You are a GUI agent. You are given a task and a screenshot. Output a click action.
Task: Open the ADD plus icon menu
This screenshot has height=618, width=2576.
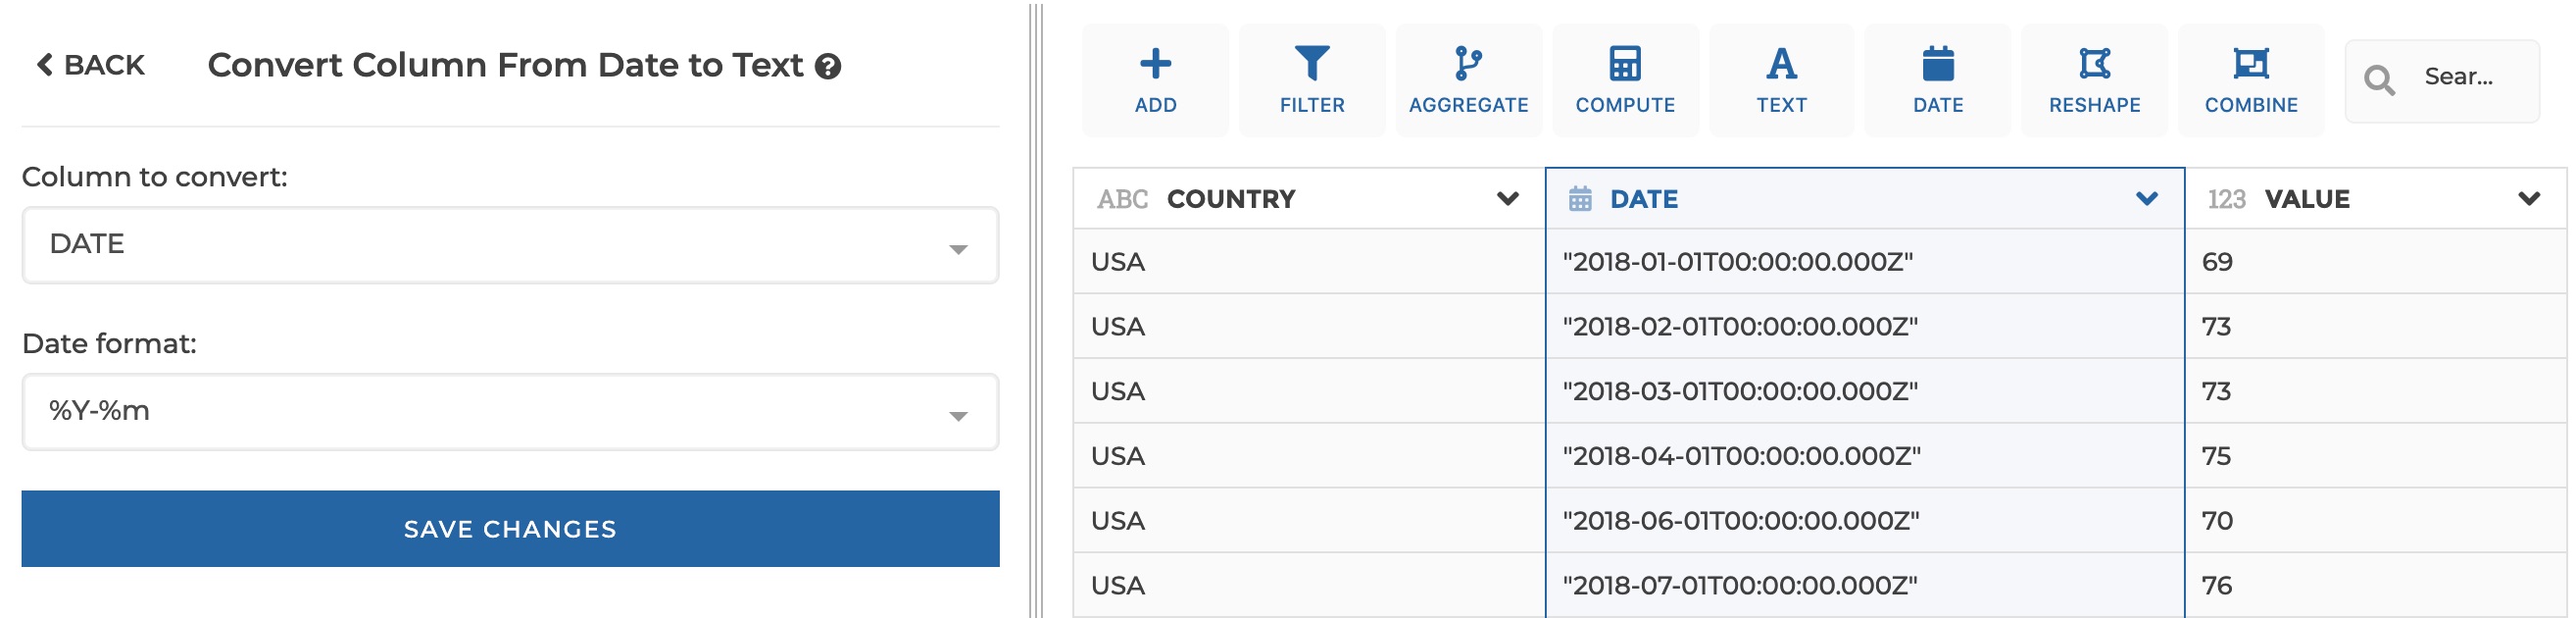[x=1155, y=80]
